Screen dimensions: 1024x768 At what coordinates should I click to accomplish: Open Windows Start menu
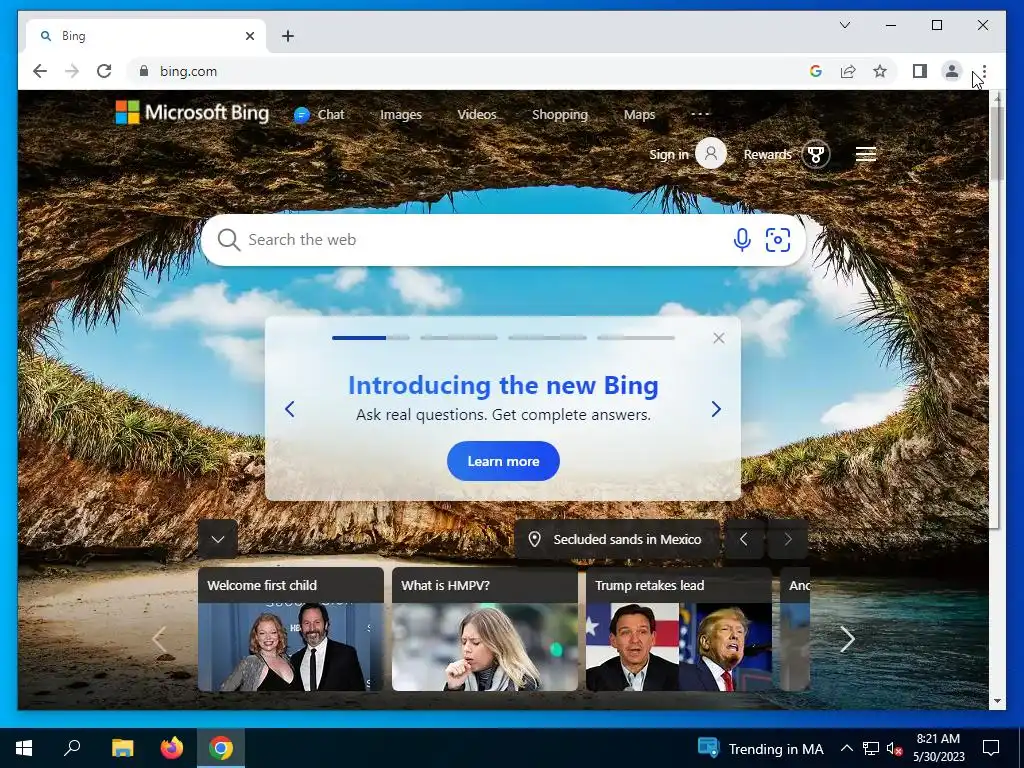(x=24, y=748)
